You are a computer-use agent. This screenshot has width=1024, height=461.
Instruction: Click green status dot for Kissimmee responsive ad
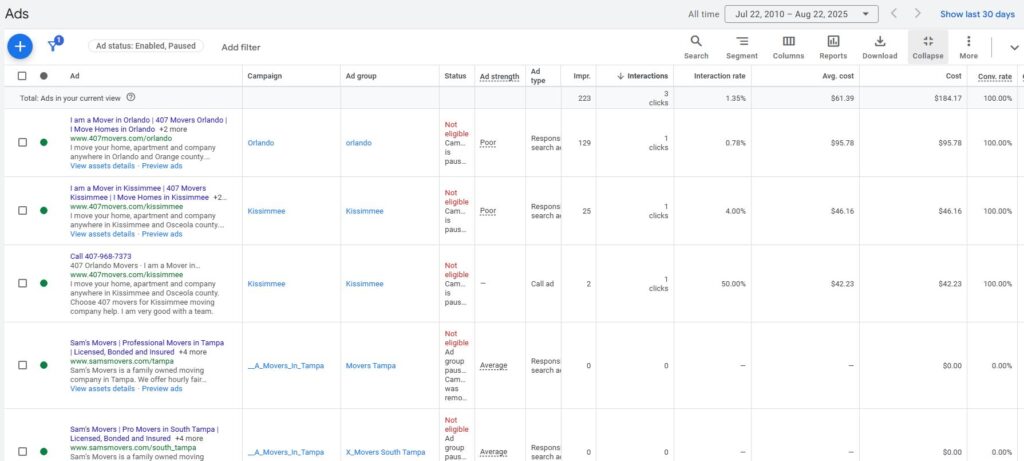click(44, 210)
